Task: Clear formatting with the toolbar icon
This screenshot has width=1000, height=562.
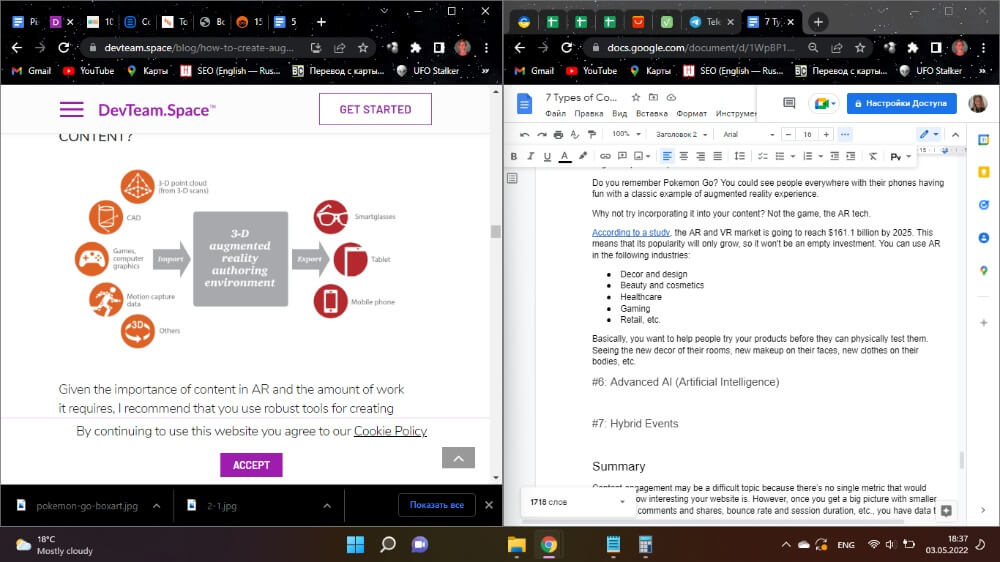Action: click(x=872, y=156)
